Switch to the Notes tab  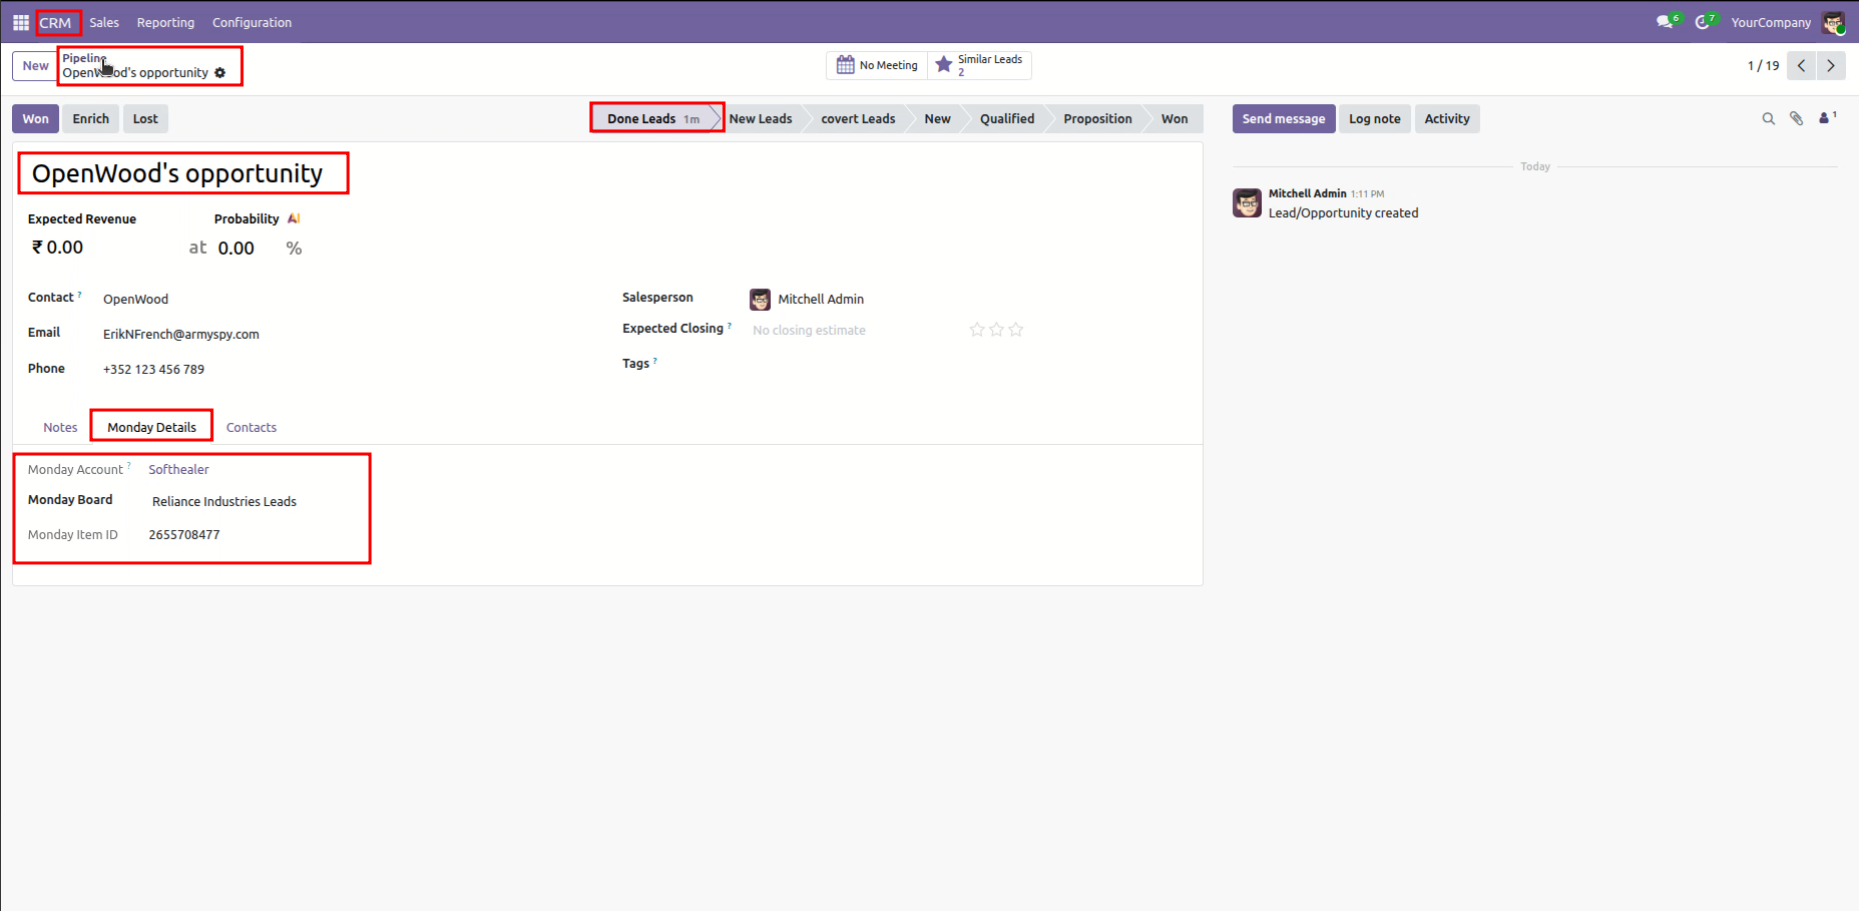60,427
